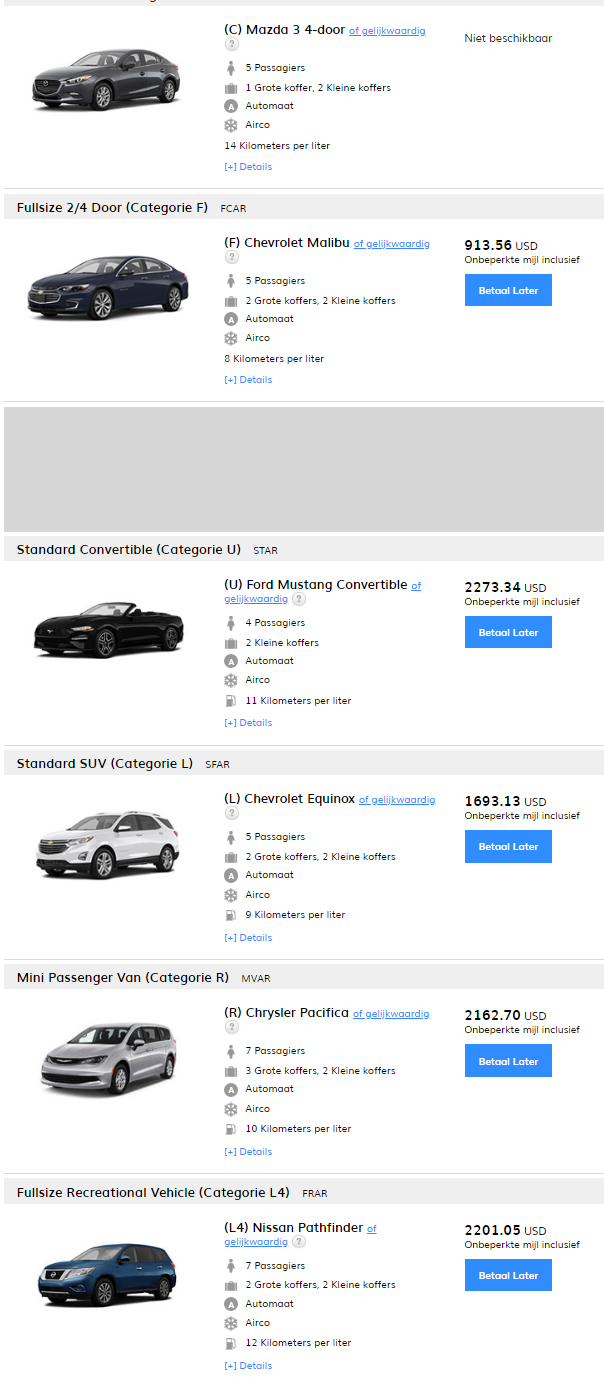Viewport: 604px width, 1380px height.
Task: Open 'of gelijkwaardig' link beside Chevrolet Equinox
Action: 397,800
